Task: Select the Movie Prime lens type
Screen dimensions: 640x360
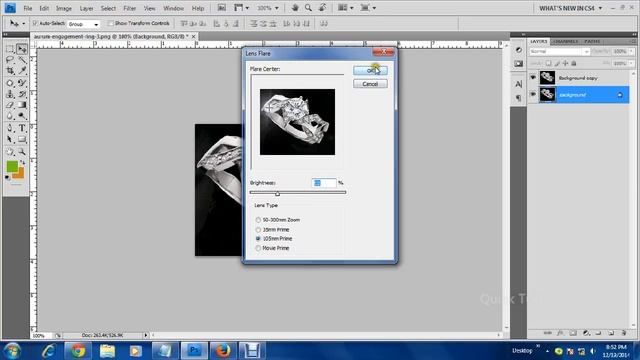Action: tap(258, 248)
